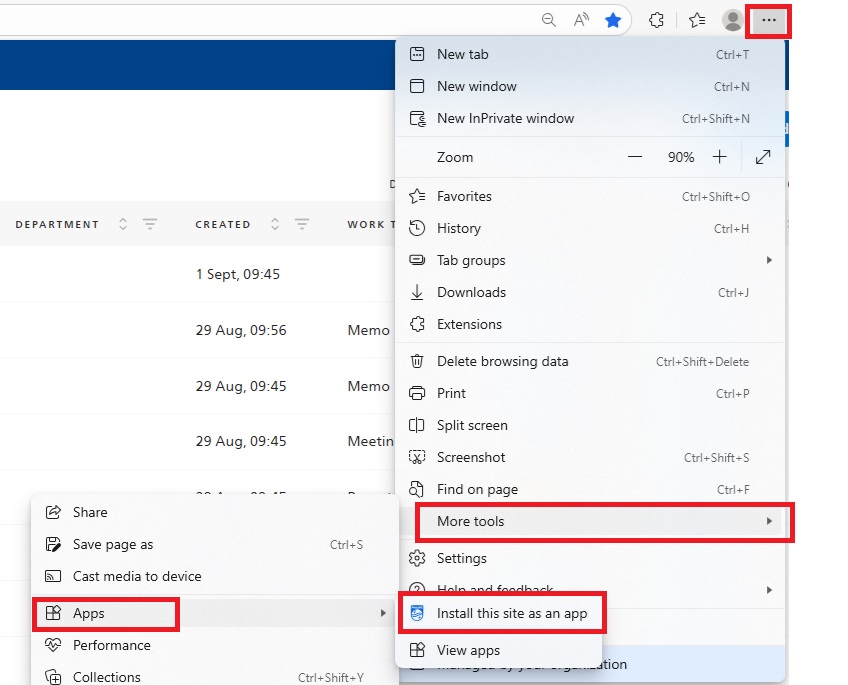Open Performance menu entry

coord(215,646)
